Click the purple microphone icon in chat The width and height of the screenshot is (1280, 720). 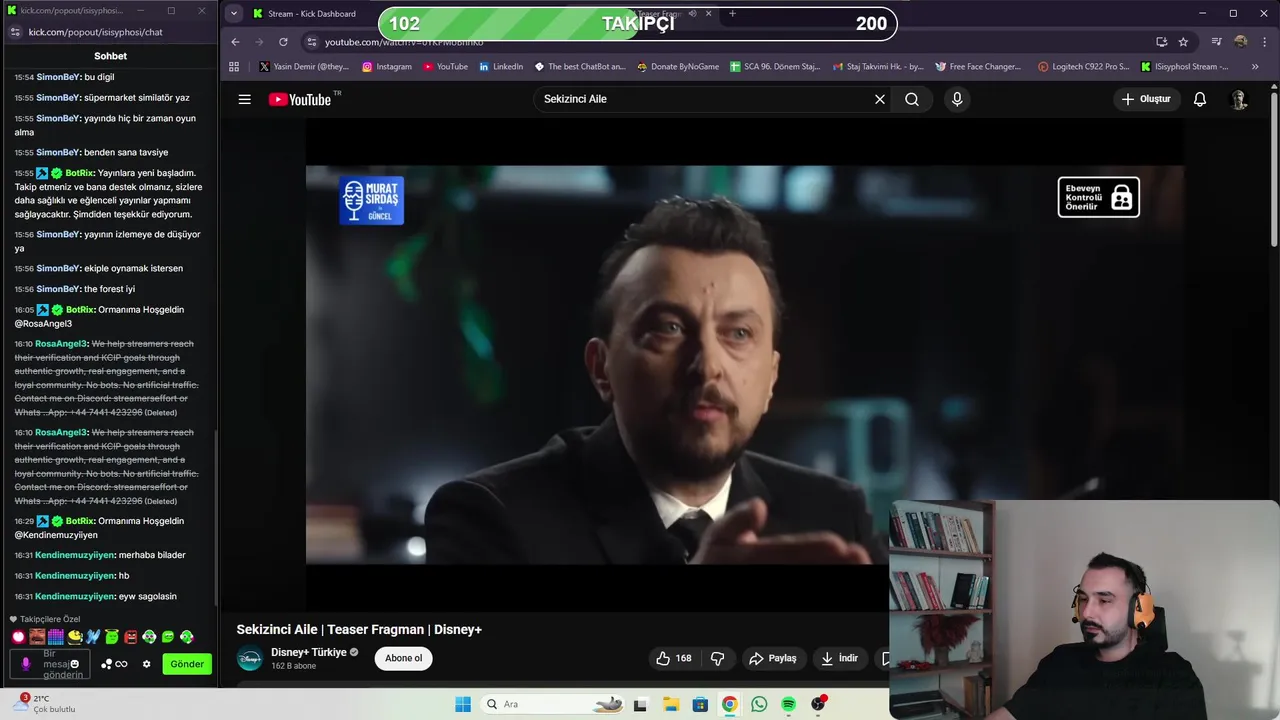25,664
